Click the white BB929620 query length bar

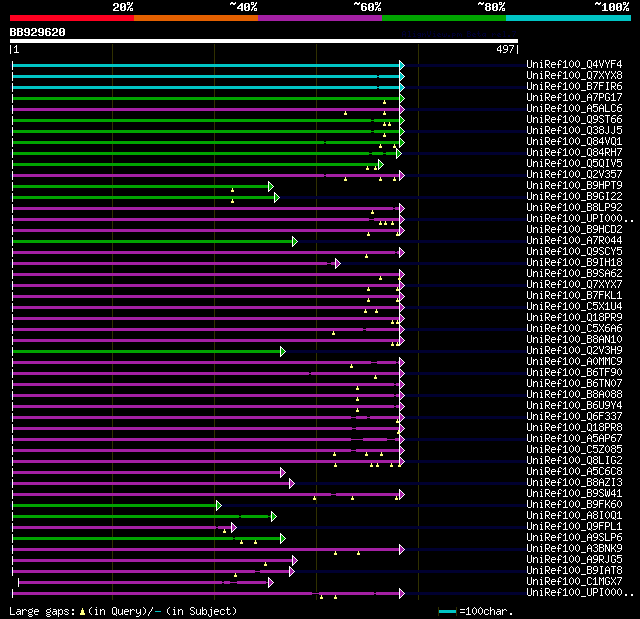264,41
